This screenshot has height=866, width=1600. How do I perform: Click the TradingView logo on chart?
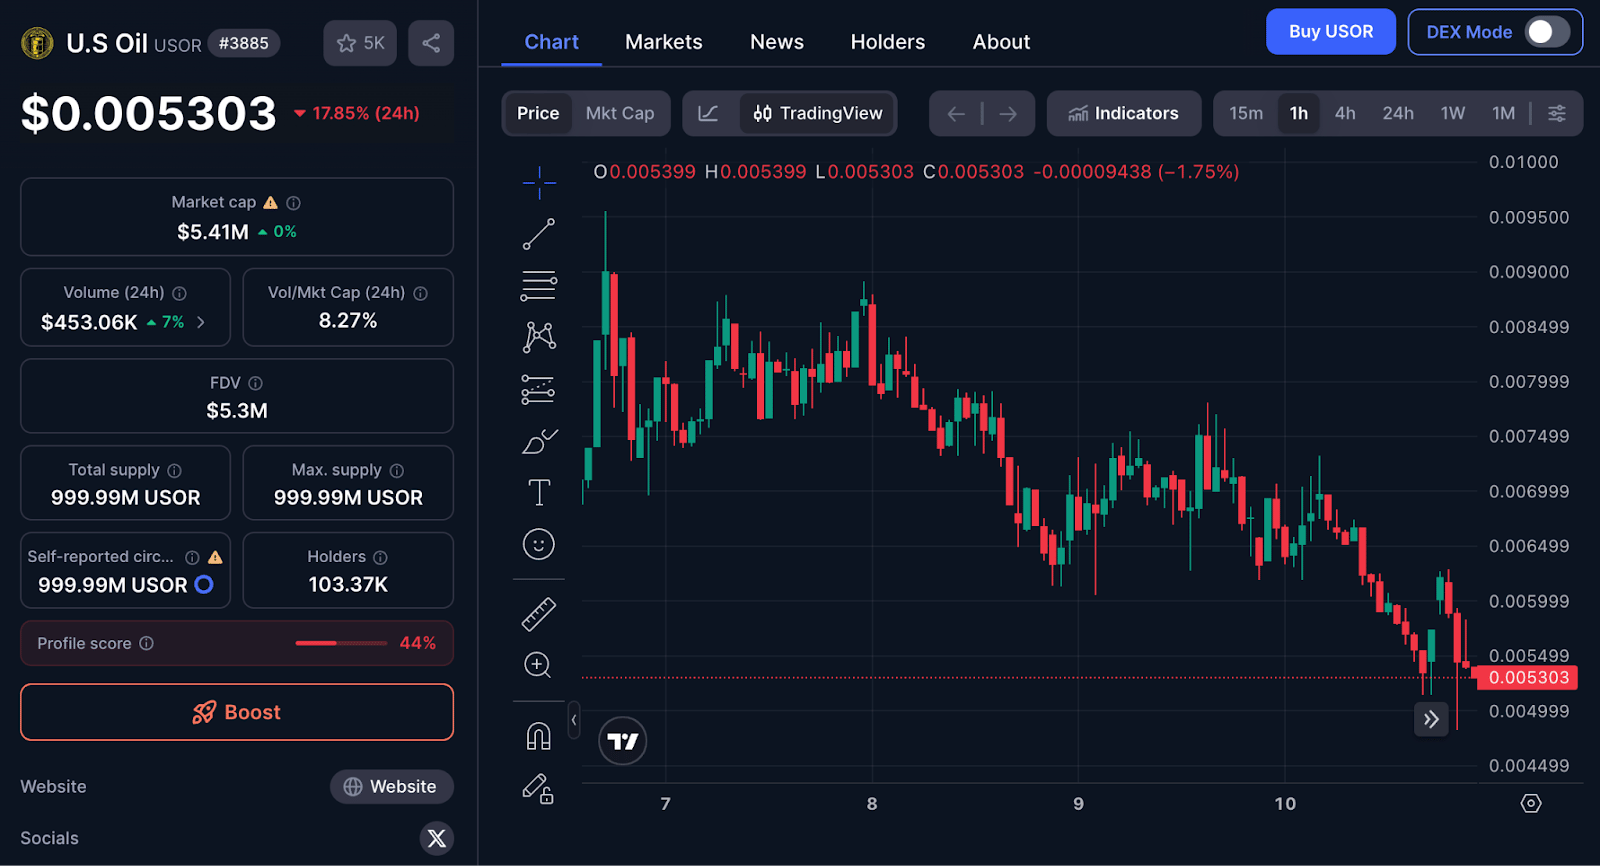(623, 741)
